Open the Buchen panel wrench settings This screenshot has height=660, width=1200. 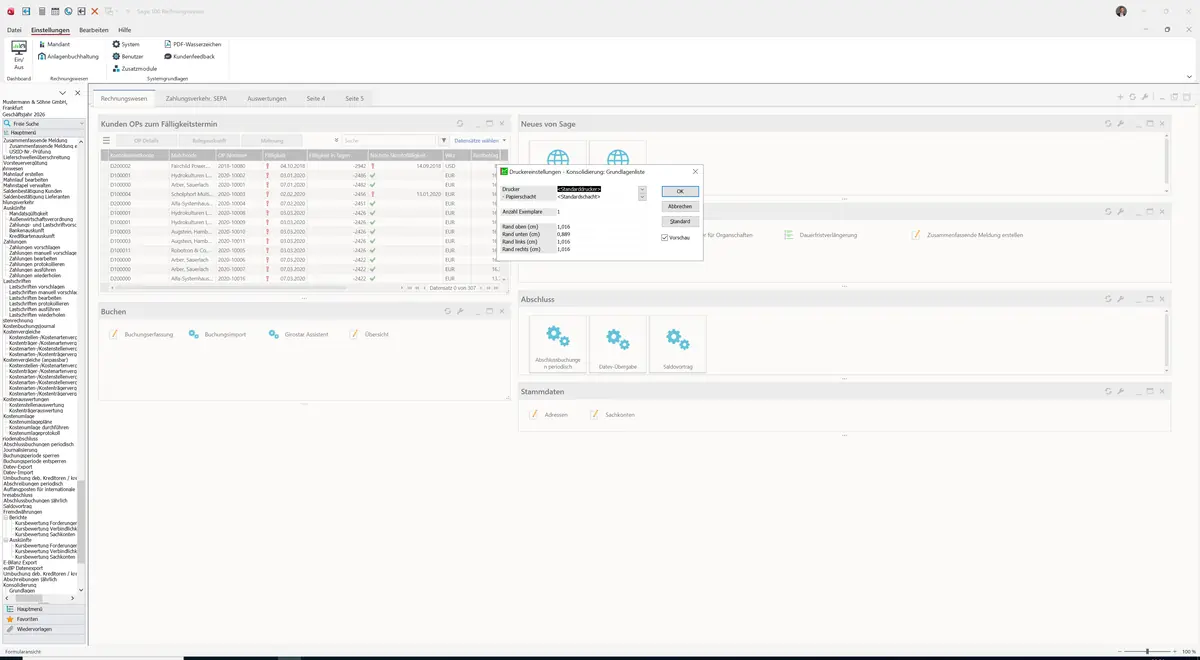pyautogui.click(x=460, y=312)
